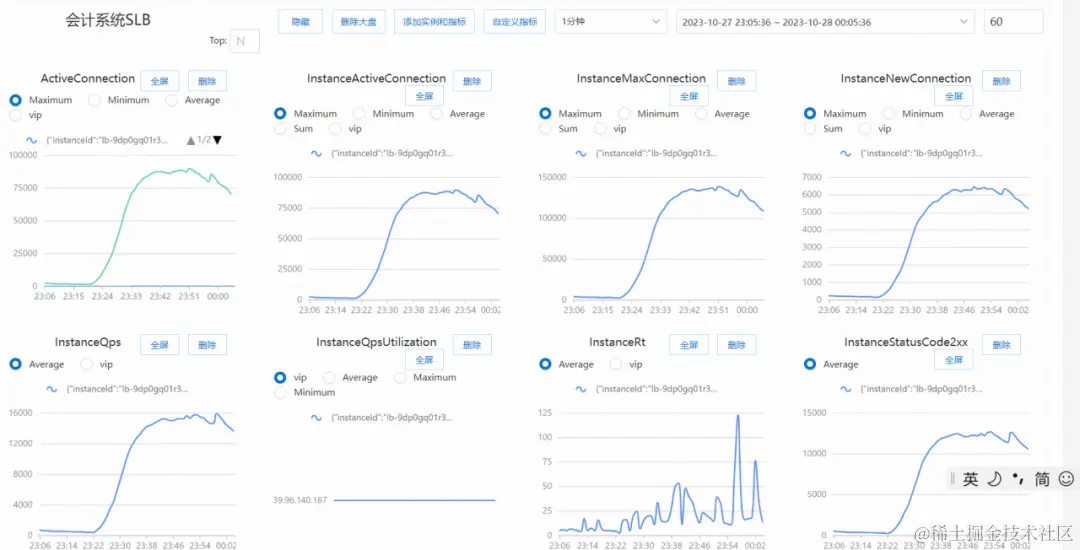The height and width of the screenshot is (550, 1080).
Task: Select Average radio in ActiveConnection chart
Action: [x=172, y=100]
